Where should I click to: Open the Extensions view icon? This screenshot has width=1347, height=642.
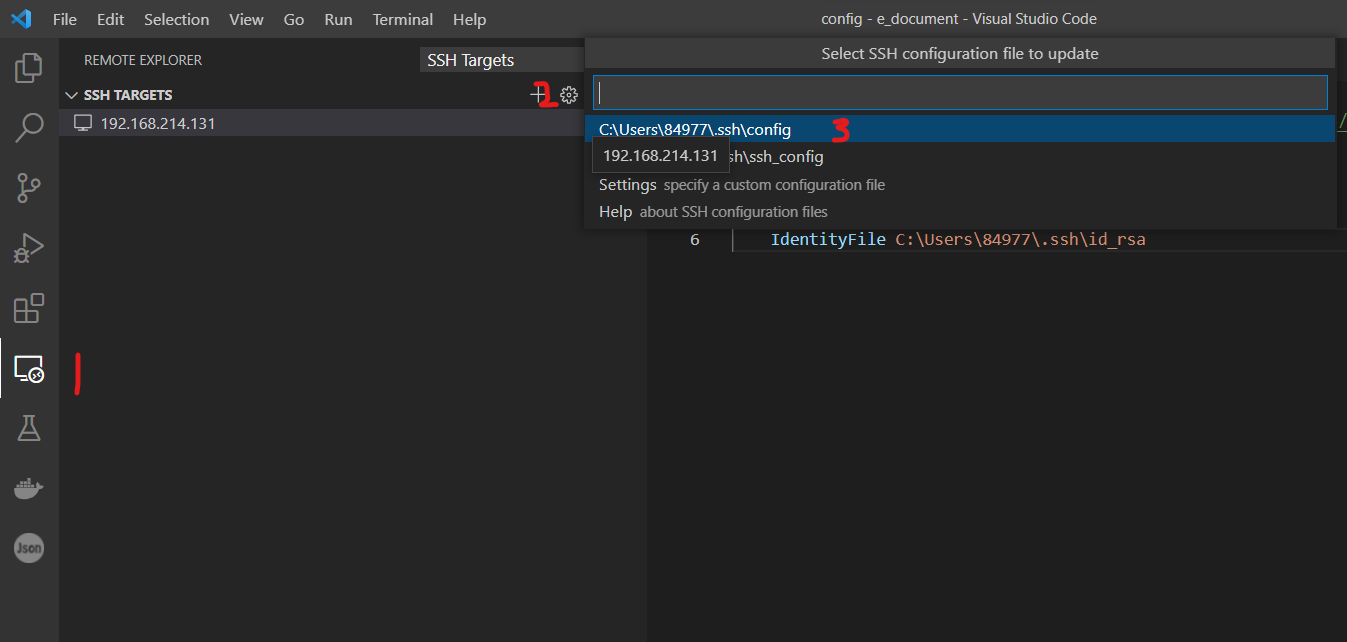pos(29,308)
